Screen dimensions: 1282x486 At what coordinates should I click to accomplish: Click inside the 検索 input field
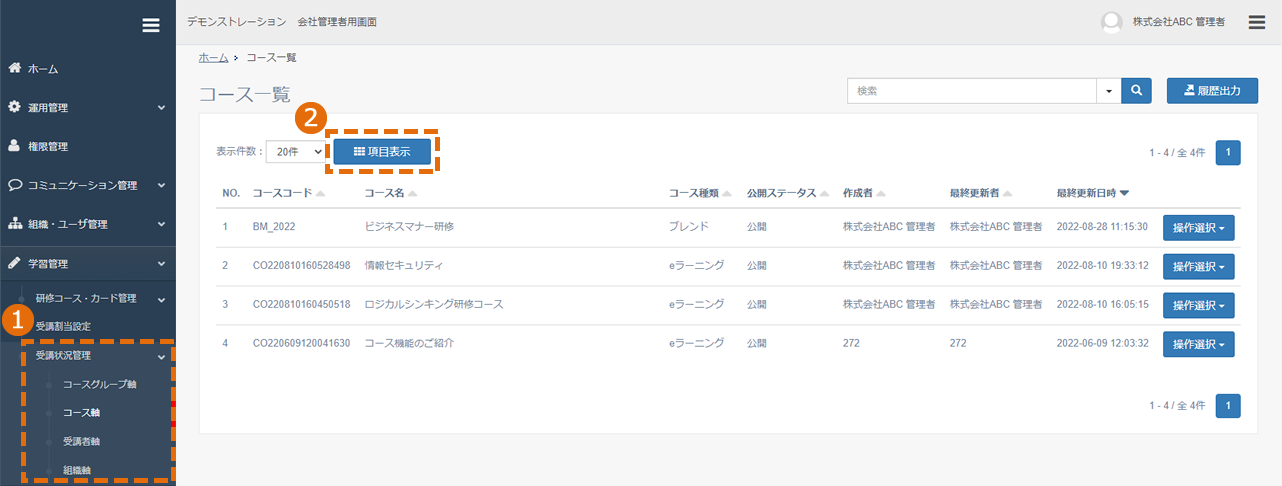[x=972, y=91]
